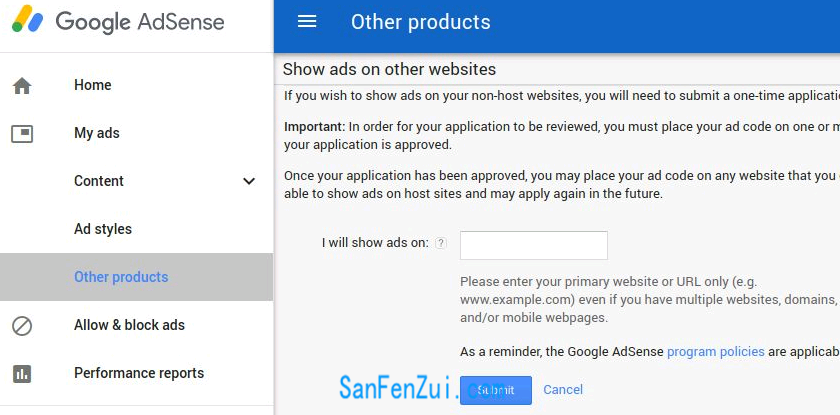840x415 pixels.
Task: Click the Other products header title
Action: 421,22
